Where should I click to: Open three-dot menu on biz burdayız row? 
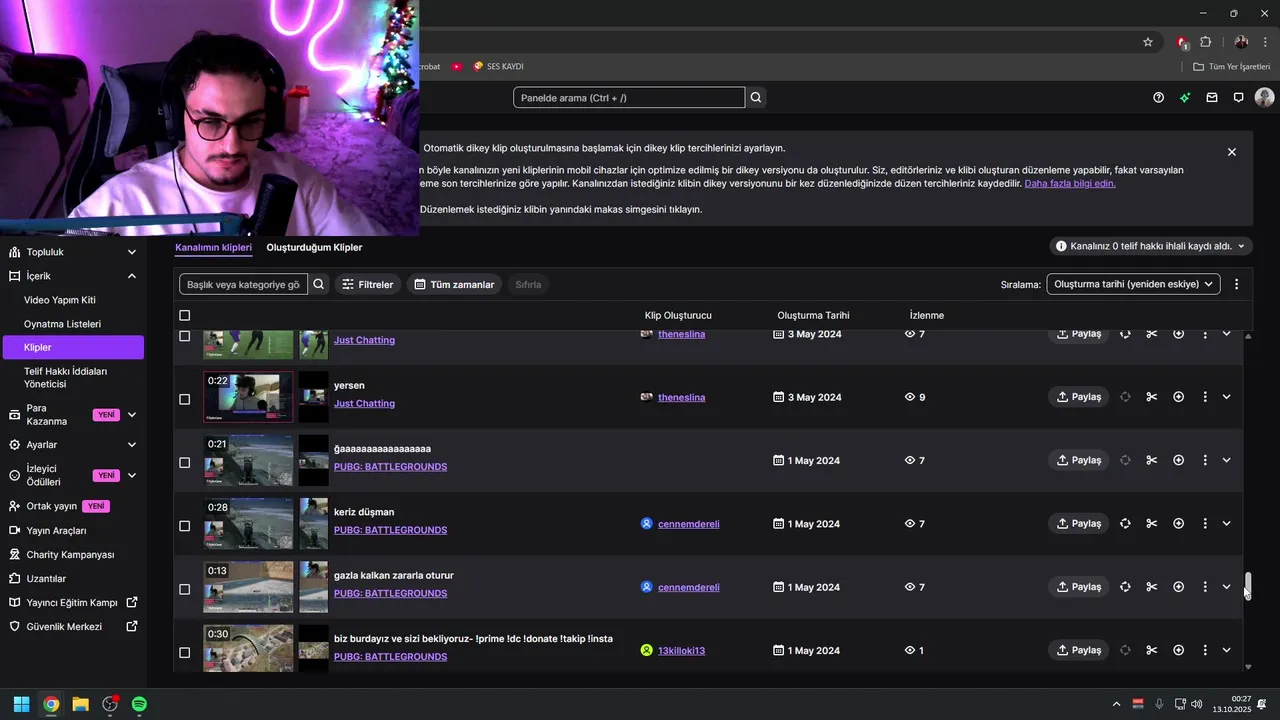pos(1205,650)
